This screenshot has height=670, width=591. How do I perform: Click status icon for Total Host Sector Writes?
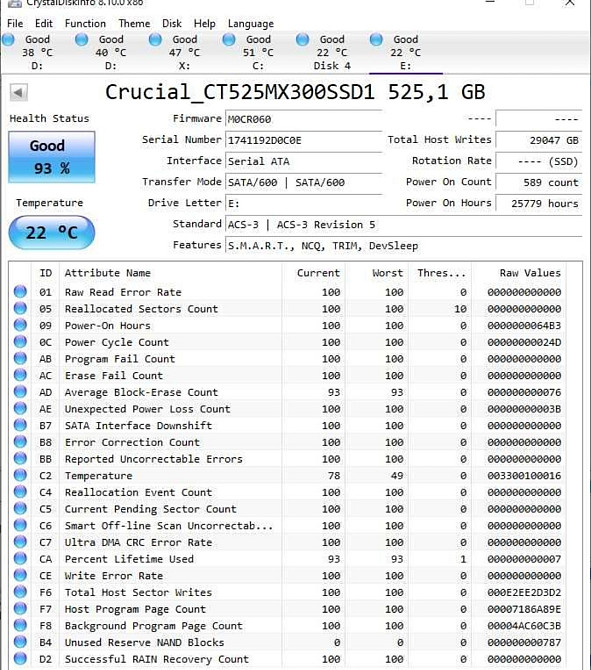(20, 592)
